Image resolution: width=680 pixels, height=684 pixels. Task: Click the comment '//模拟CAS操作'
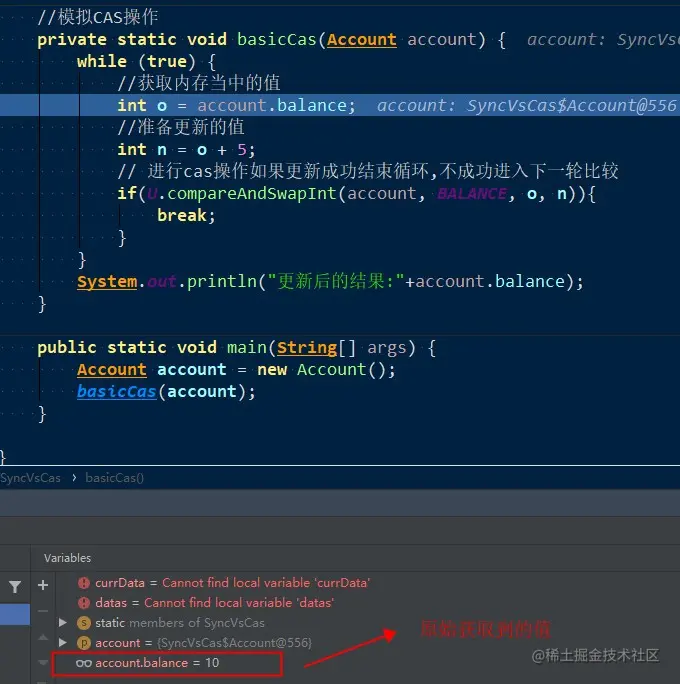tap(98, 17)
